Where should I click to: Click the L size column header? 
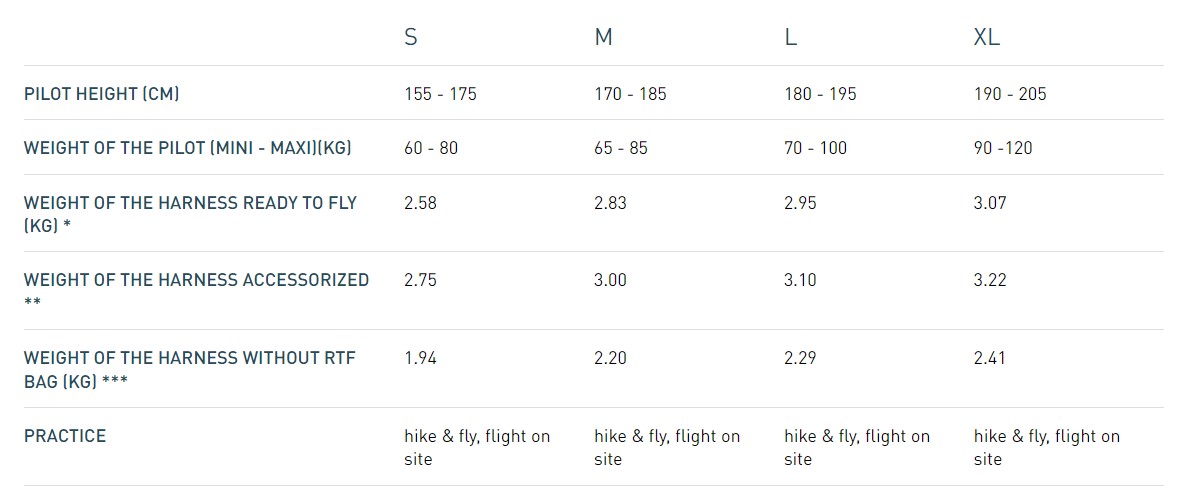click(791, 38)
